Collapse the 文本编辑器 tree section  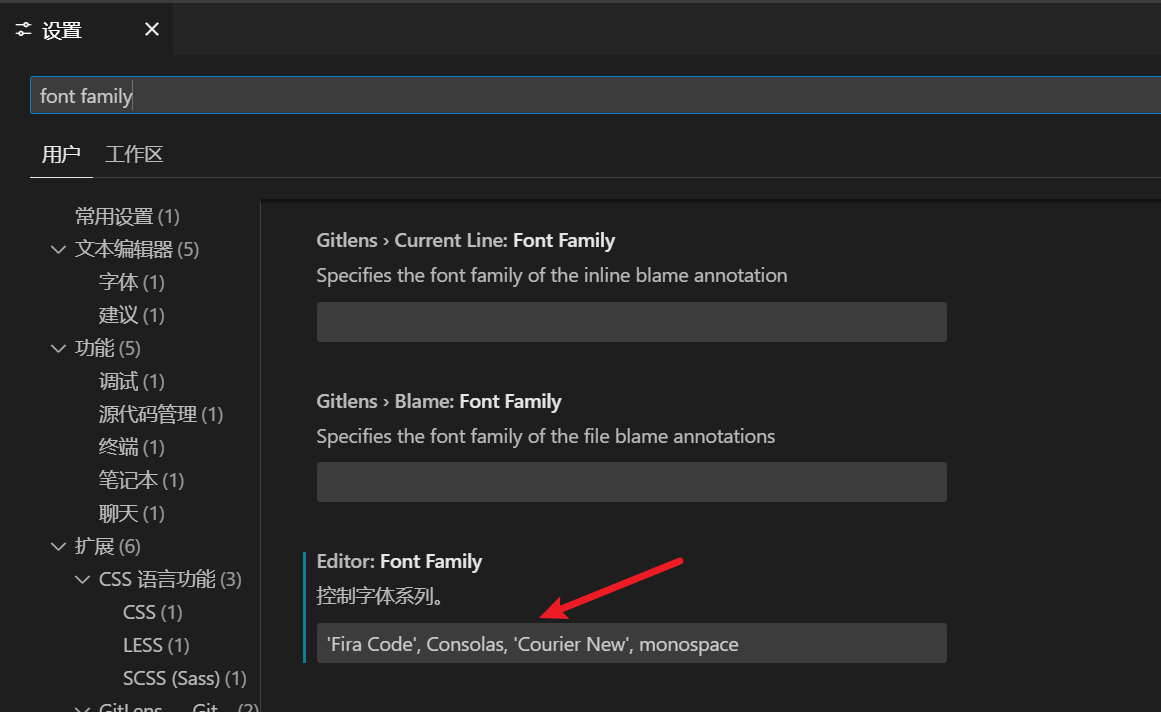pyautogui.click(x=58, y=249)
